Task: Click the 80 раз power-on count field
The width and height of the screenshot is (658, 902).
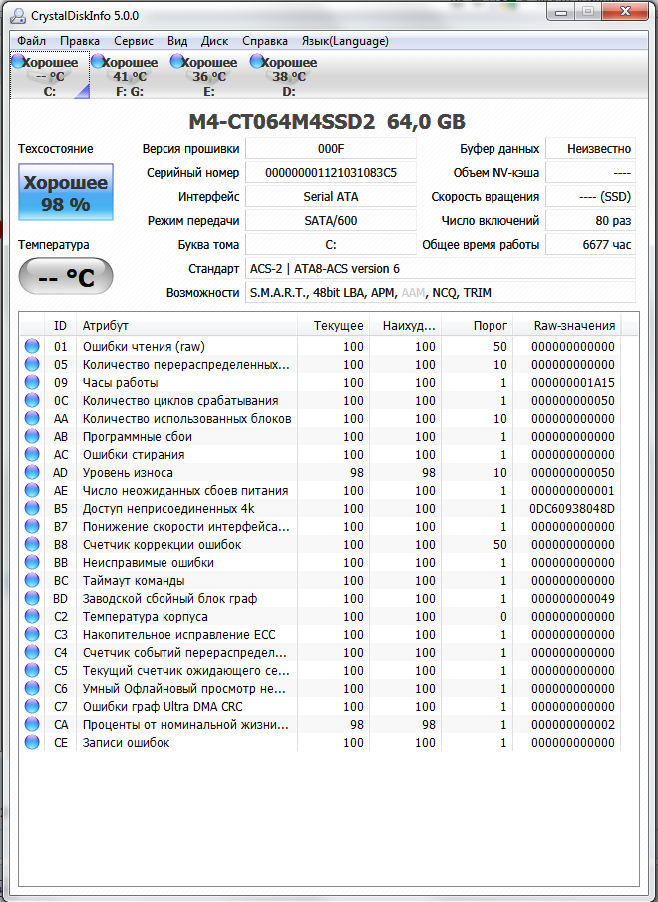Action: pyautogui.click(x=591, y=220)
